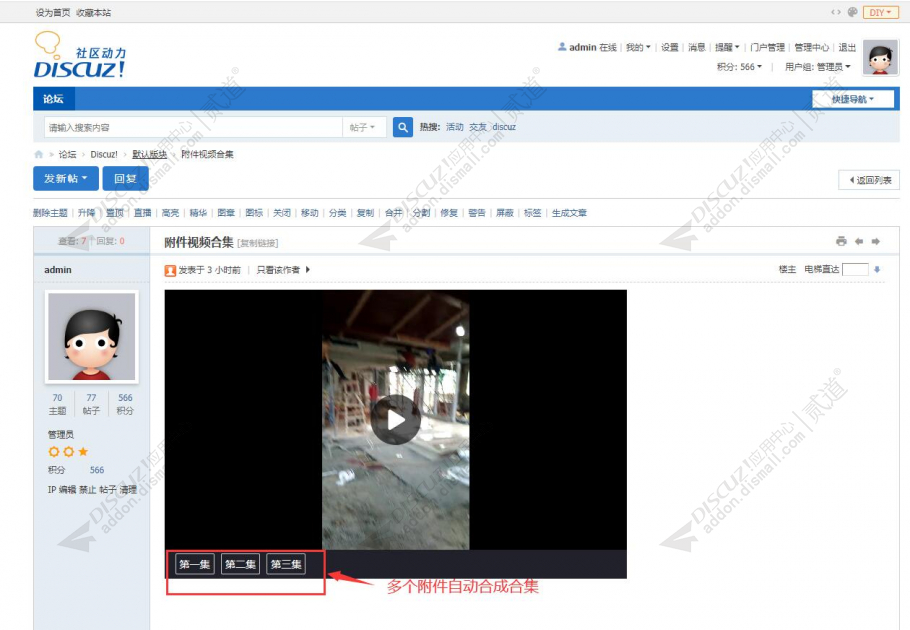The image size is (910, 630).
Task: Select episode 第三集
Action: click(x=286, y=564)
